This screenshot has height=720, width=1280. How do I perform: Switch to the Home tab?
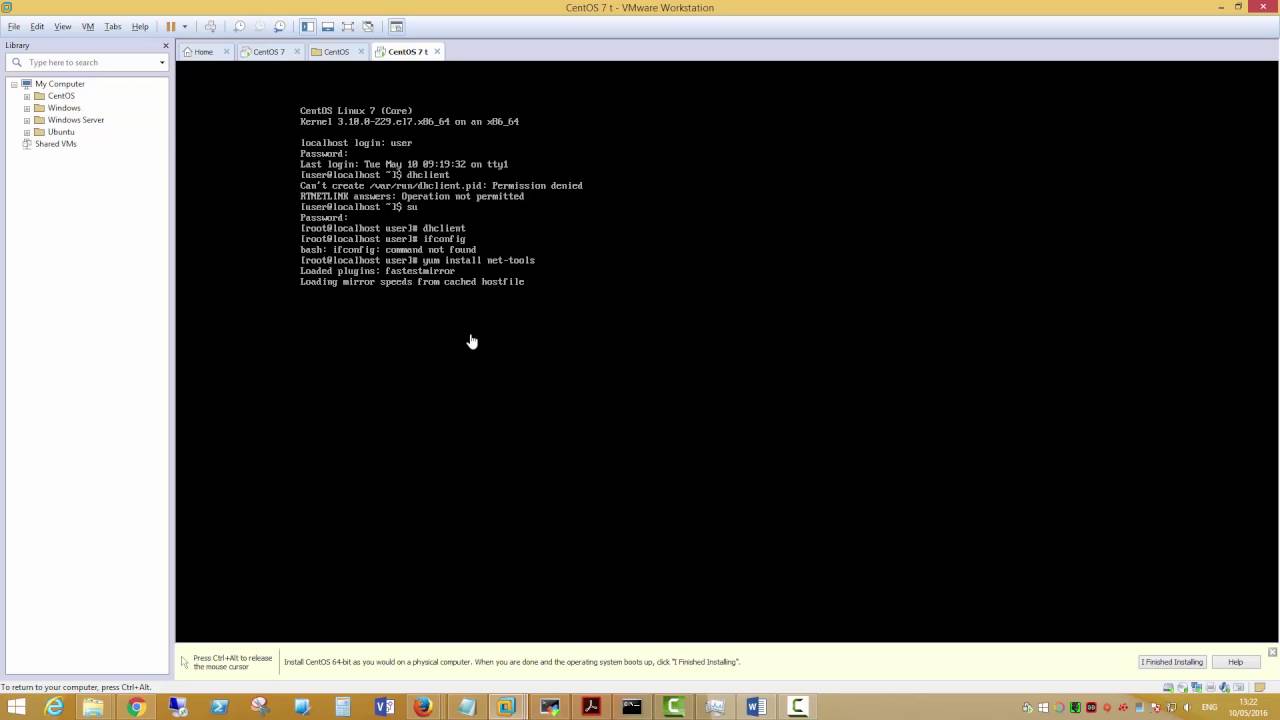203,52
